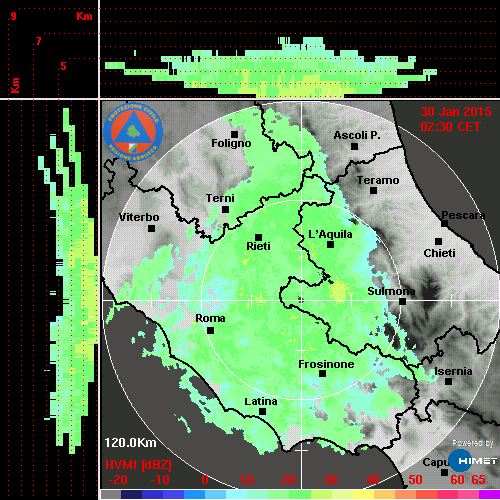Select the Sulmona city marker

[402, 301]
